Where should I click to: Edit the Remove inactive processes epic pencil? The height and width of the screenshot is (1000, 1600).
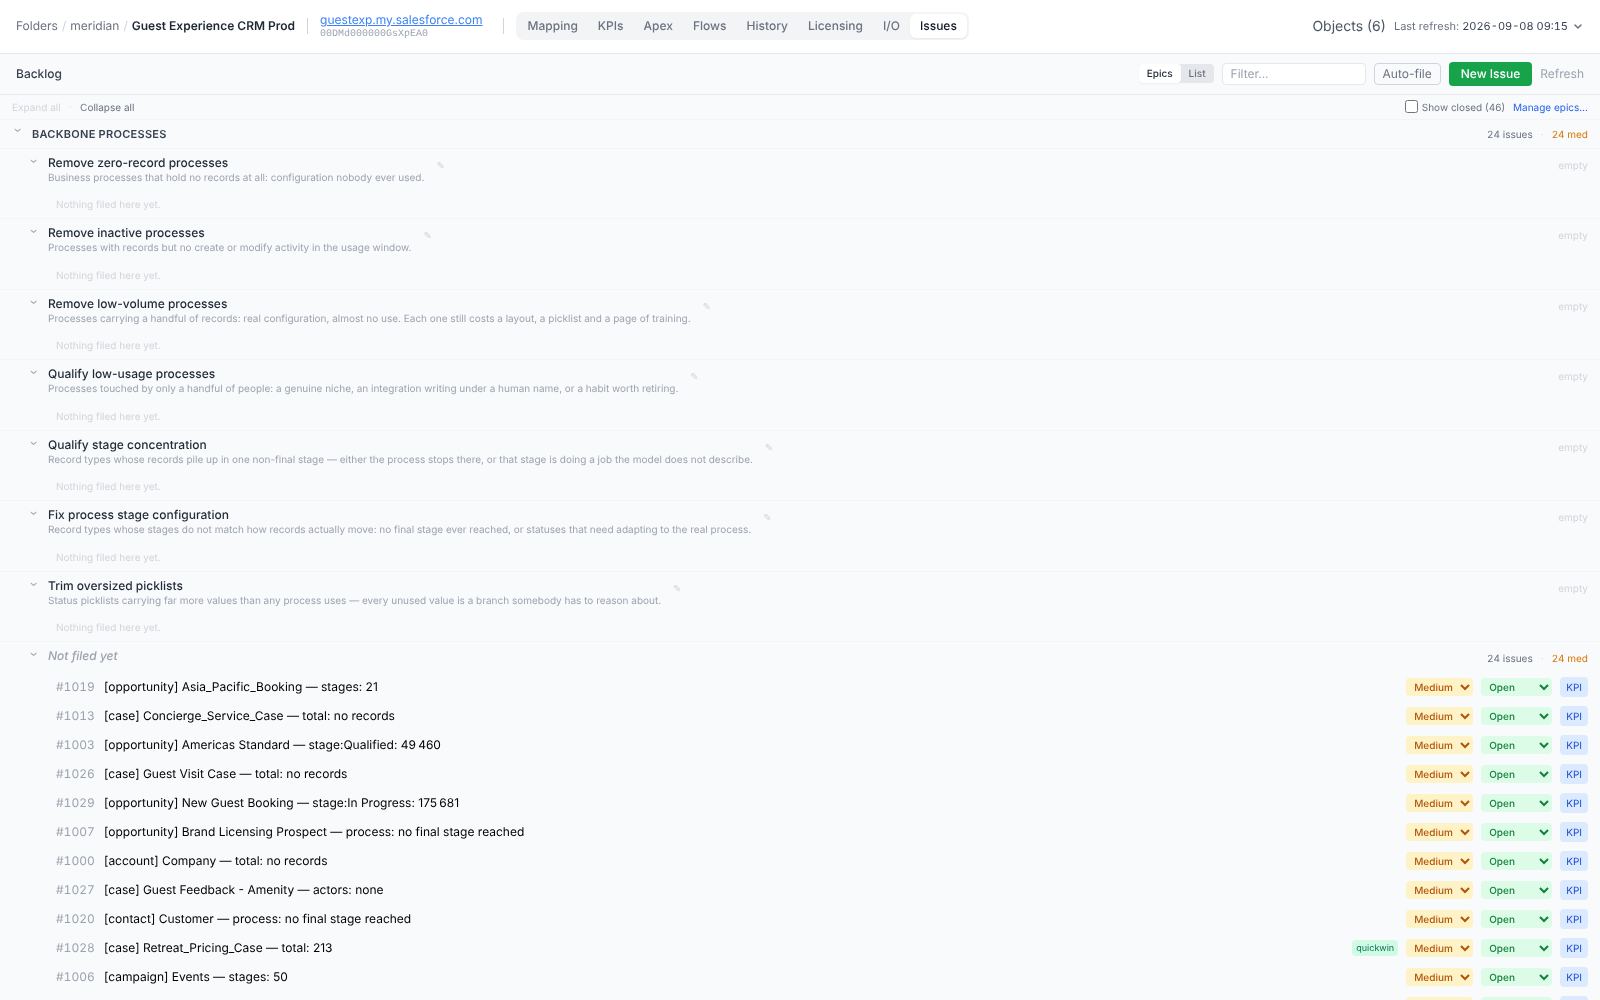click(427, 235)
